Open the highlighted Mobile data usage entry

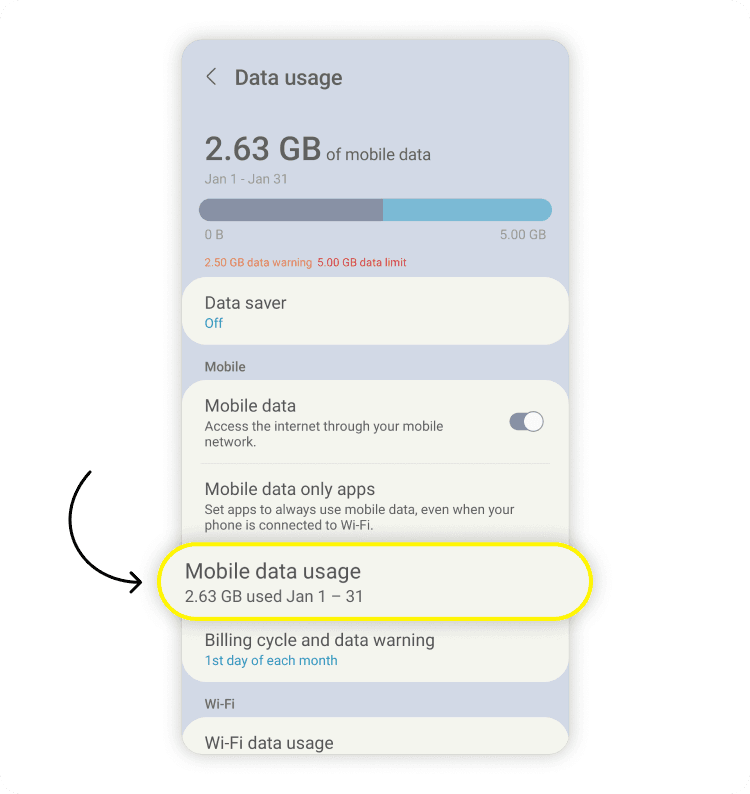(x=375, y=582)
